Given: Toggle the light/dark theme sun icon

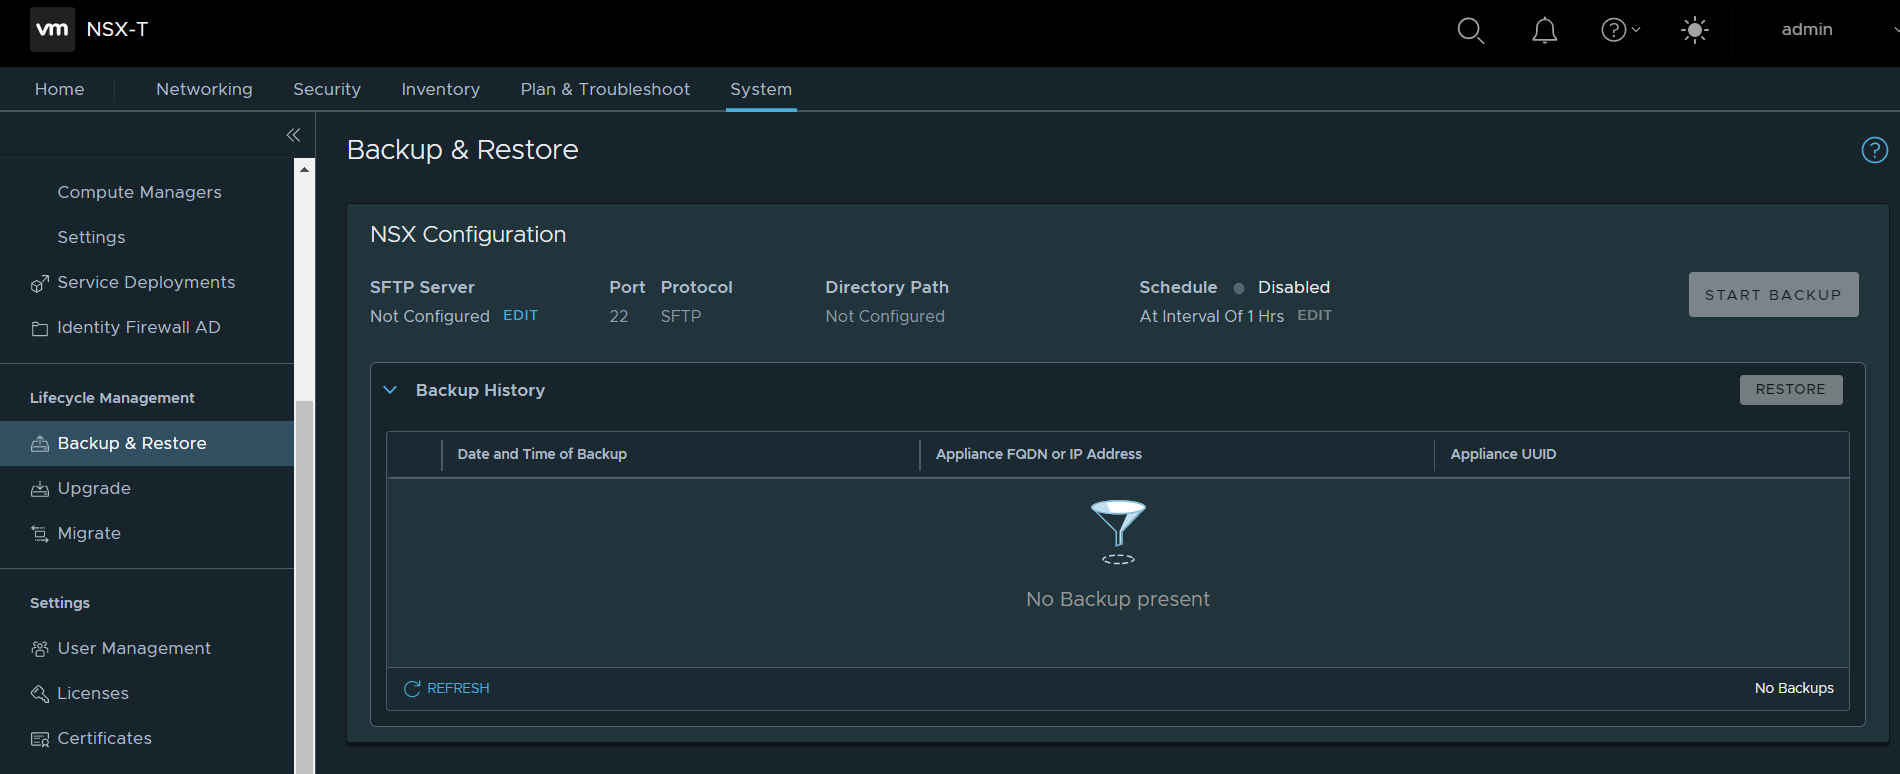Looking at the screenshot, I should (1695, 30).
